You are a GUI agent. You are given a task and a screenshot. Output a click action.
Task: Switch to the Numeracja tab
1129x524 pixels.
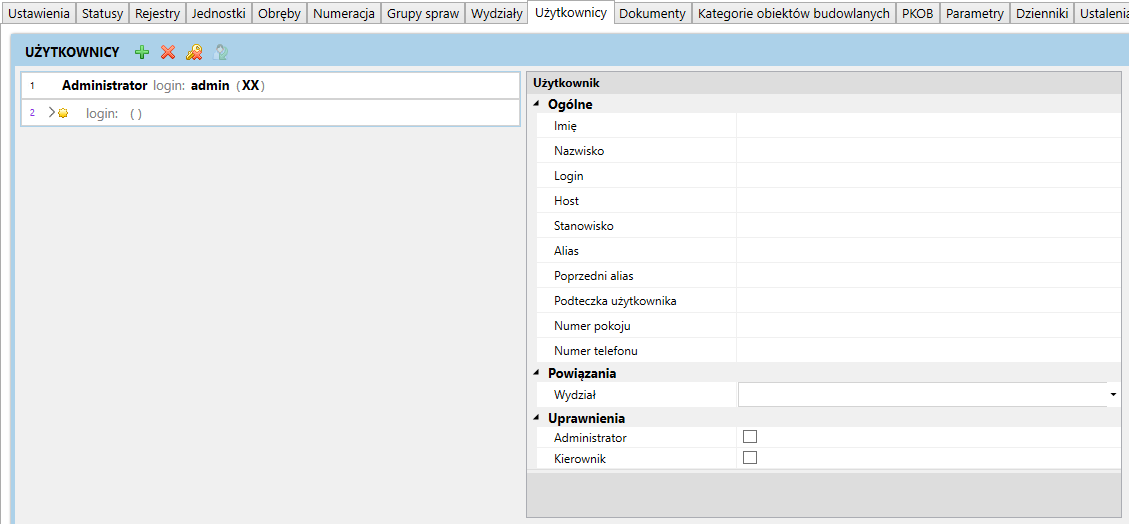[x=344, y=13]
